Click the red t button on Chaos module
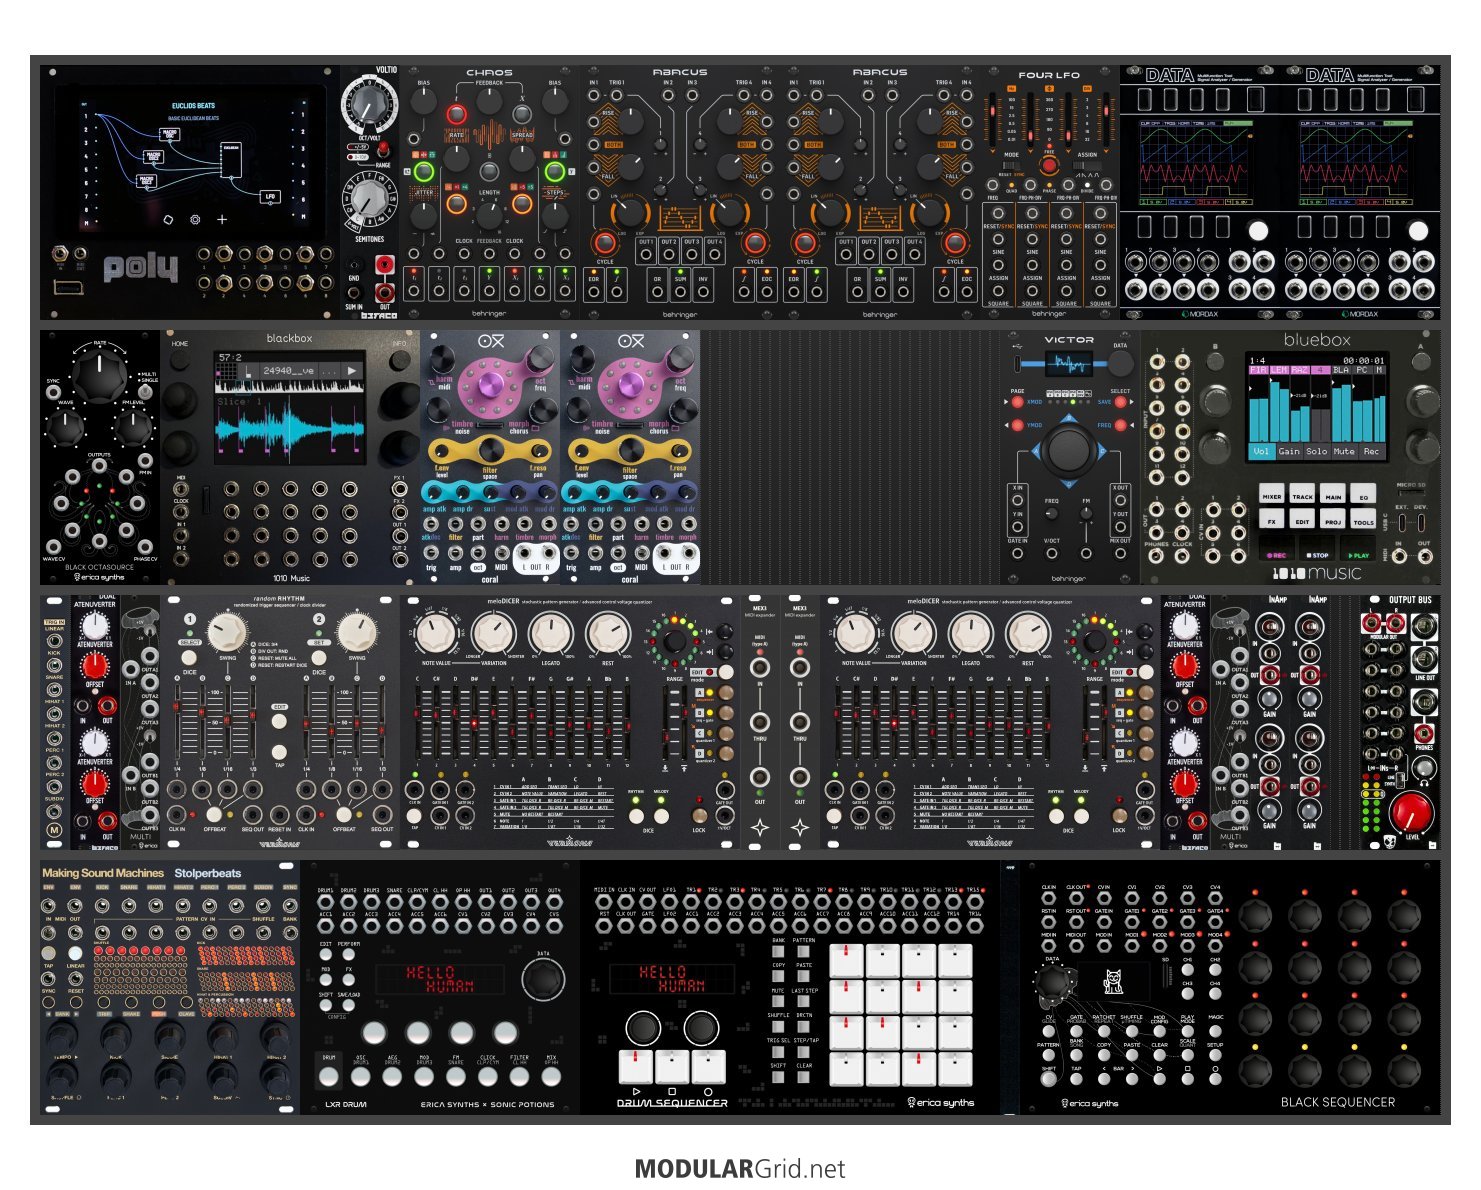 [457, 114]
